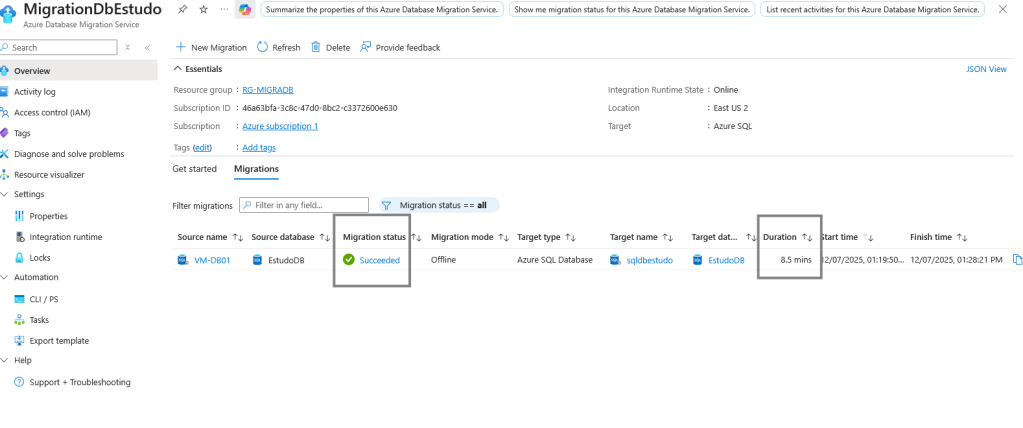Screen dimensions: 1023x428
Task: Collapse the Settings group in sidebar
Action: click(x=5, y=195)
